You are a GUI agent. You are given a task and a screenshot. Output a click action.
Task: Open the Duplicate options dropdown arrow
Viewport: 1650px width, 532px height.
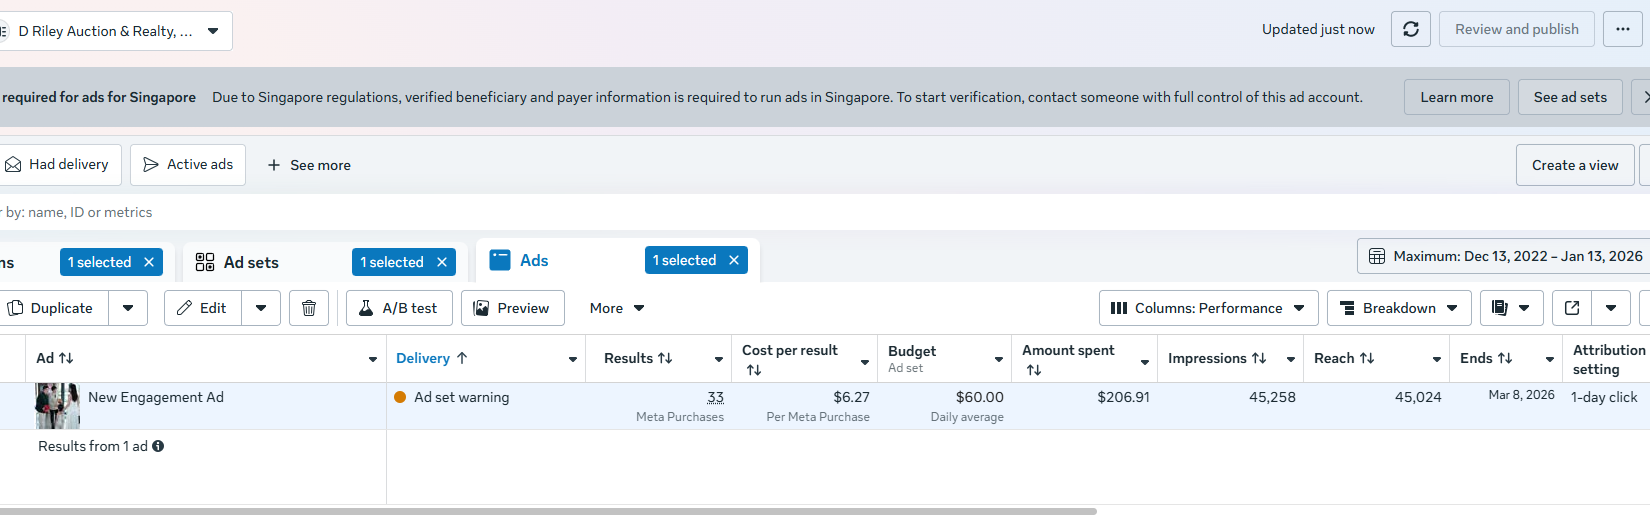128,308
